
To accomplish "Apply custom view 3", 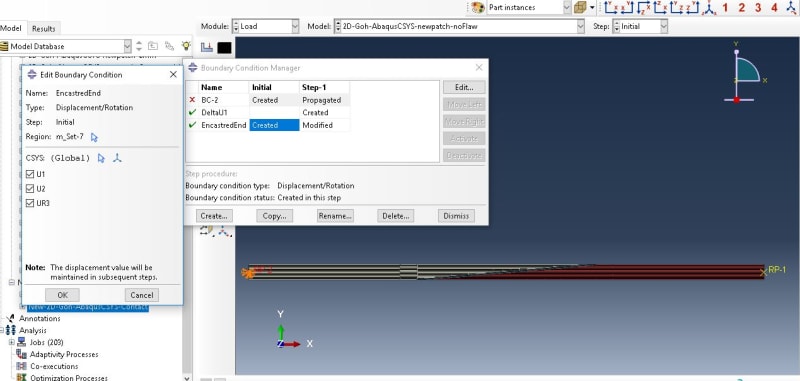I will click(758, 8).
